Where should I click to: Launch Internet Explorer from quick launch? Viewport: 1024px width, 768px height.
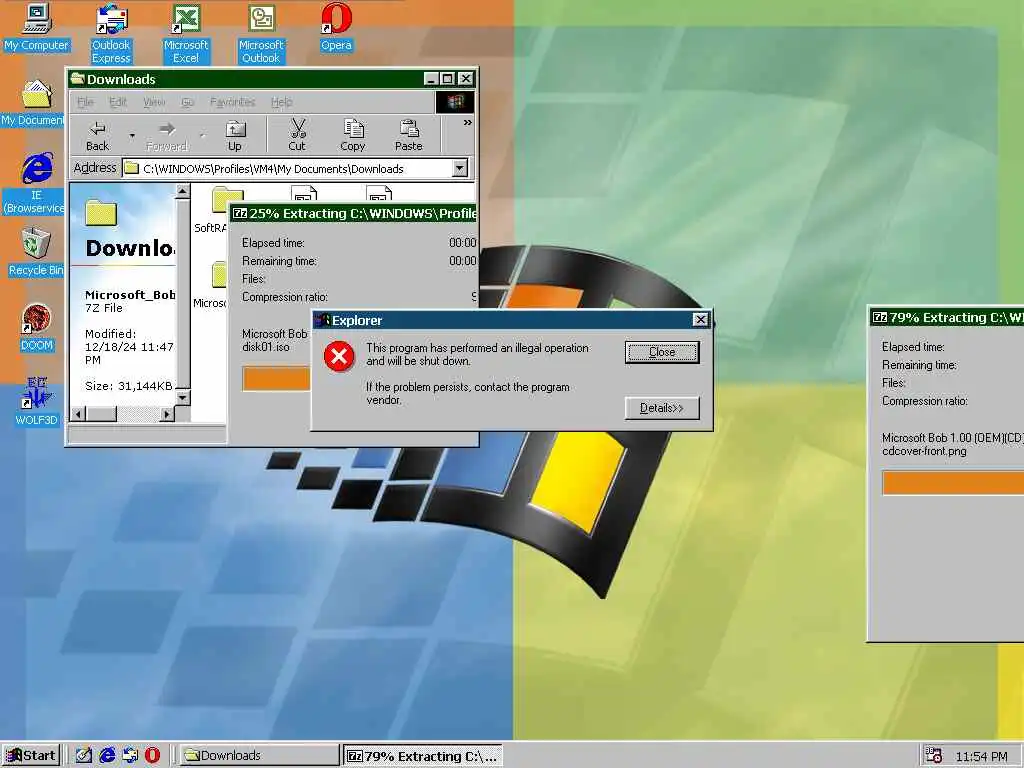click(x=106, y=756)
